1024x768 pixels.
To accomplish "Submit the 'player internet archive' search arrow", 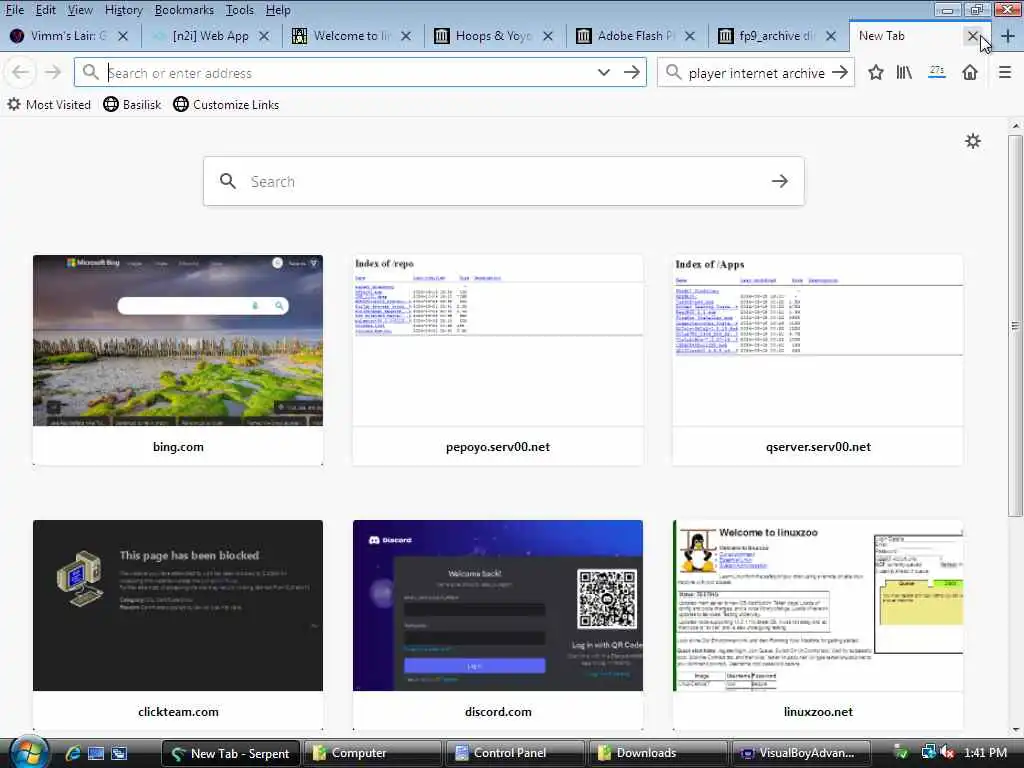I will (x=840, y=72).
